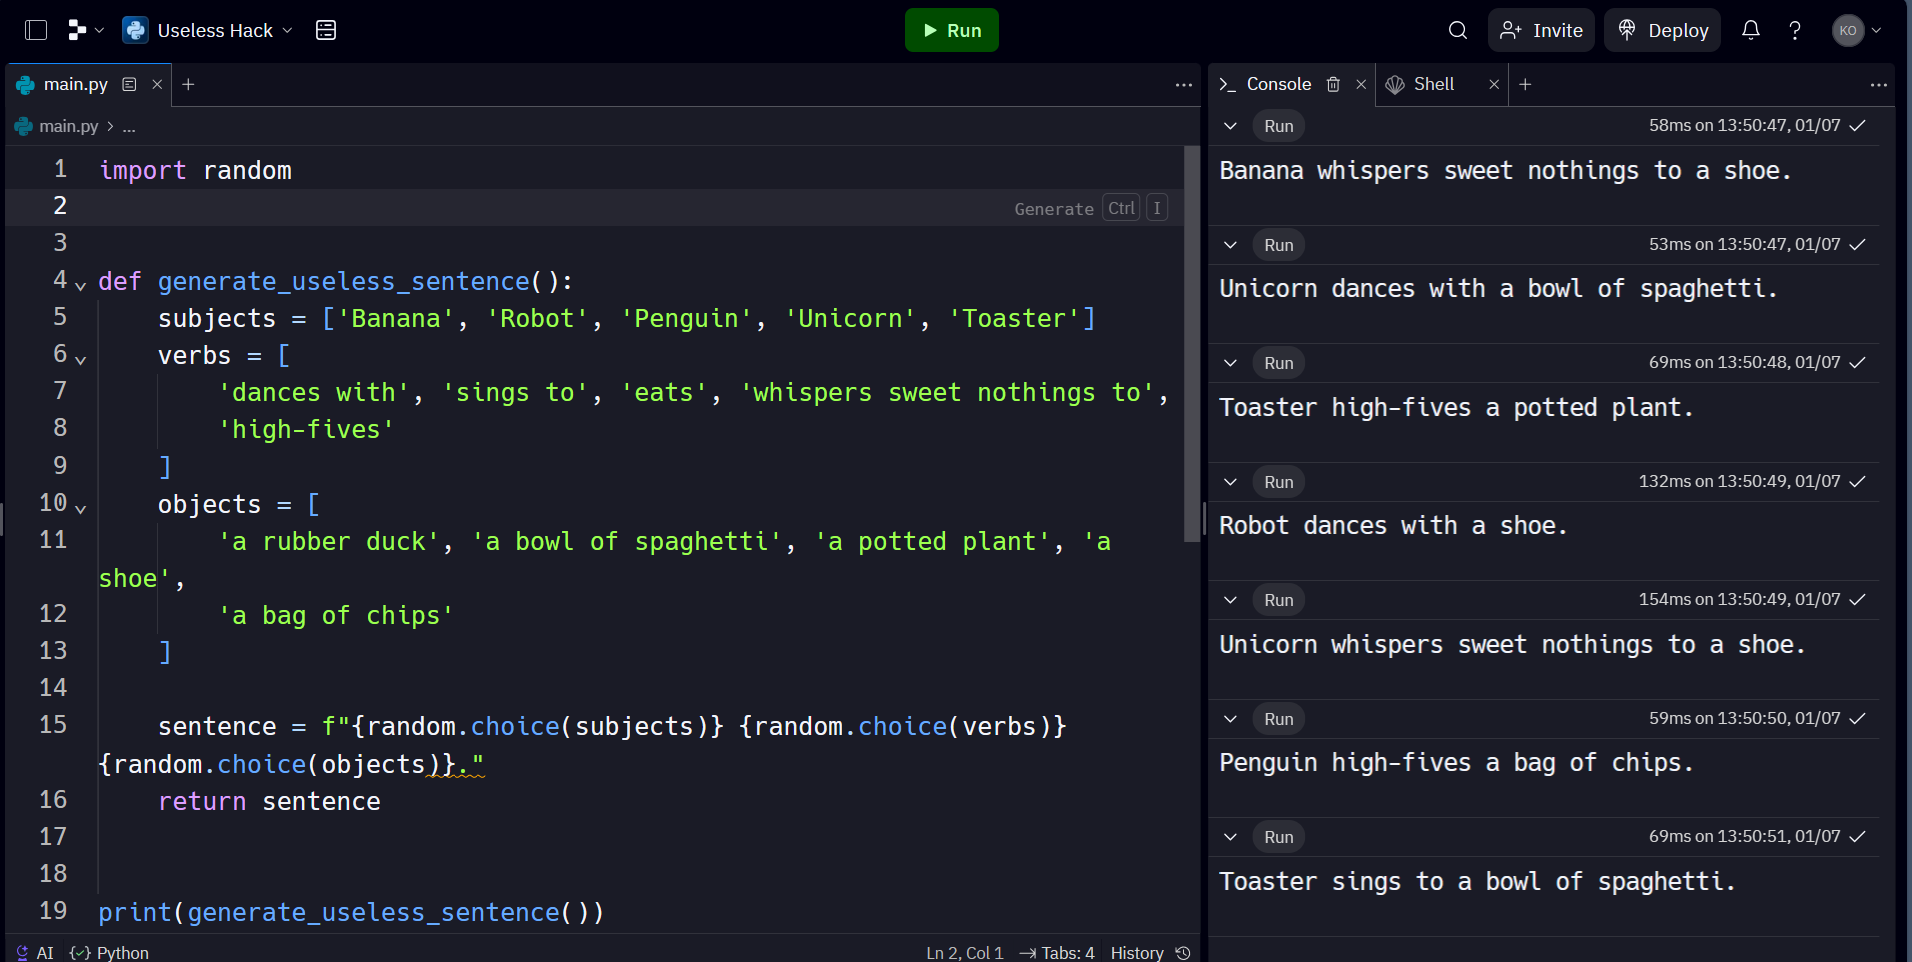Open editor pane three-dots menu
The width and height of the screenshot is (1912, 962).
1184,85
